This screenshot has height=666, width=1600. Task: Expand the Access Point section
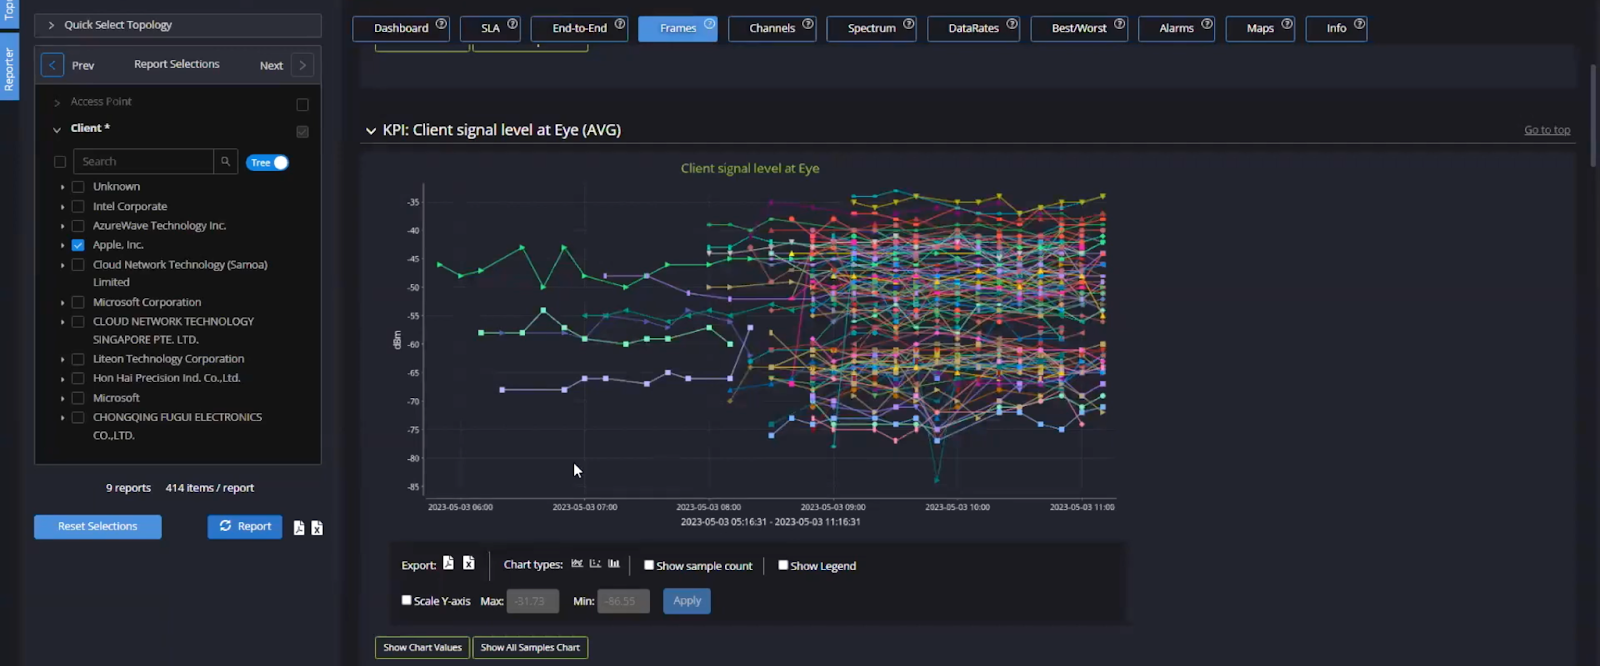[x=57, y=103]
